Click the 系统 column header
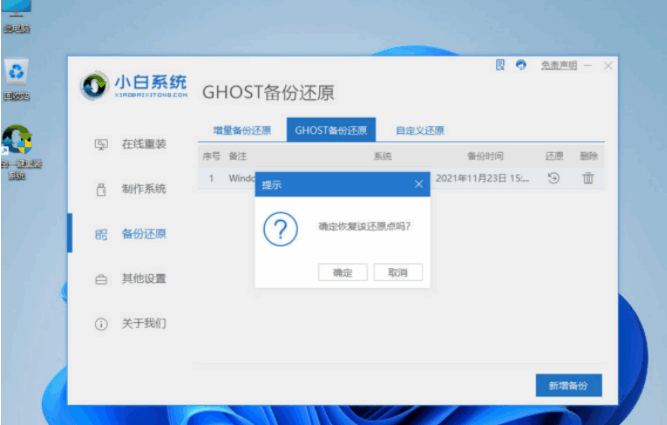Viewport: 667px width, 425px height. [382, 156]
